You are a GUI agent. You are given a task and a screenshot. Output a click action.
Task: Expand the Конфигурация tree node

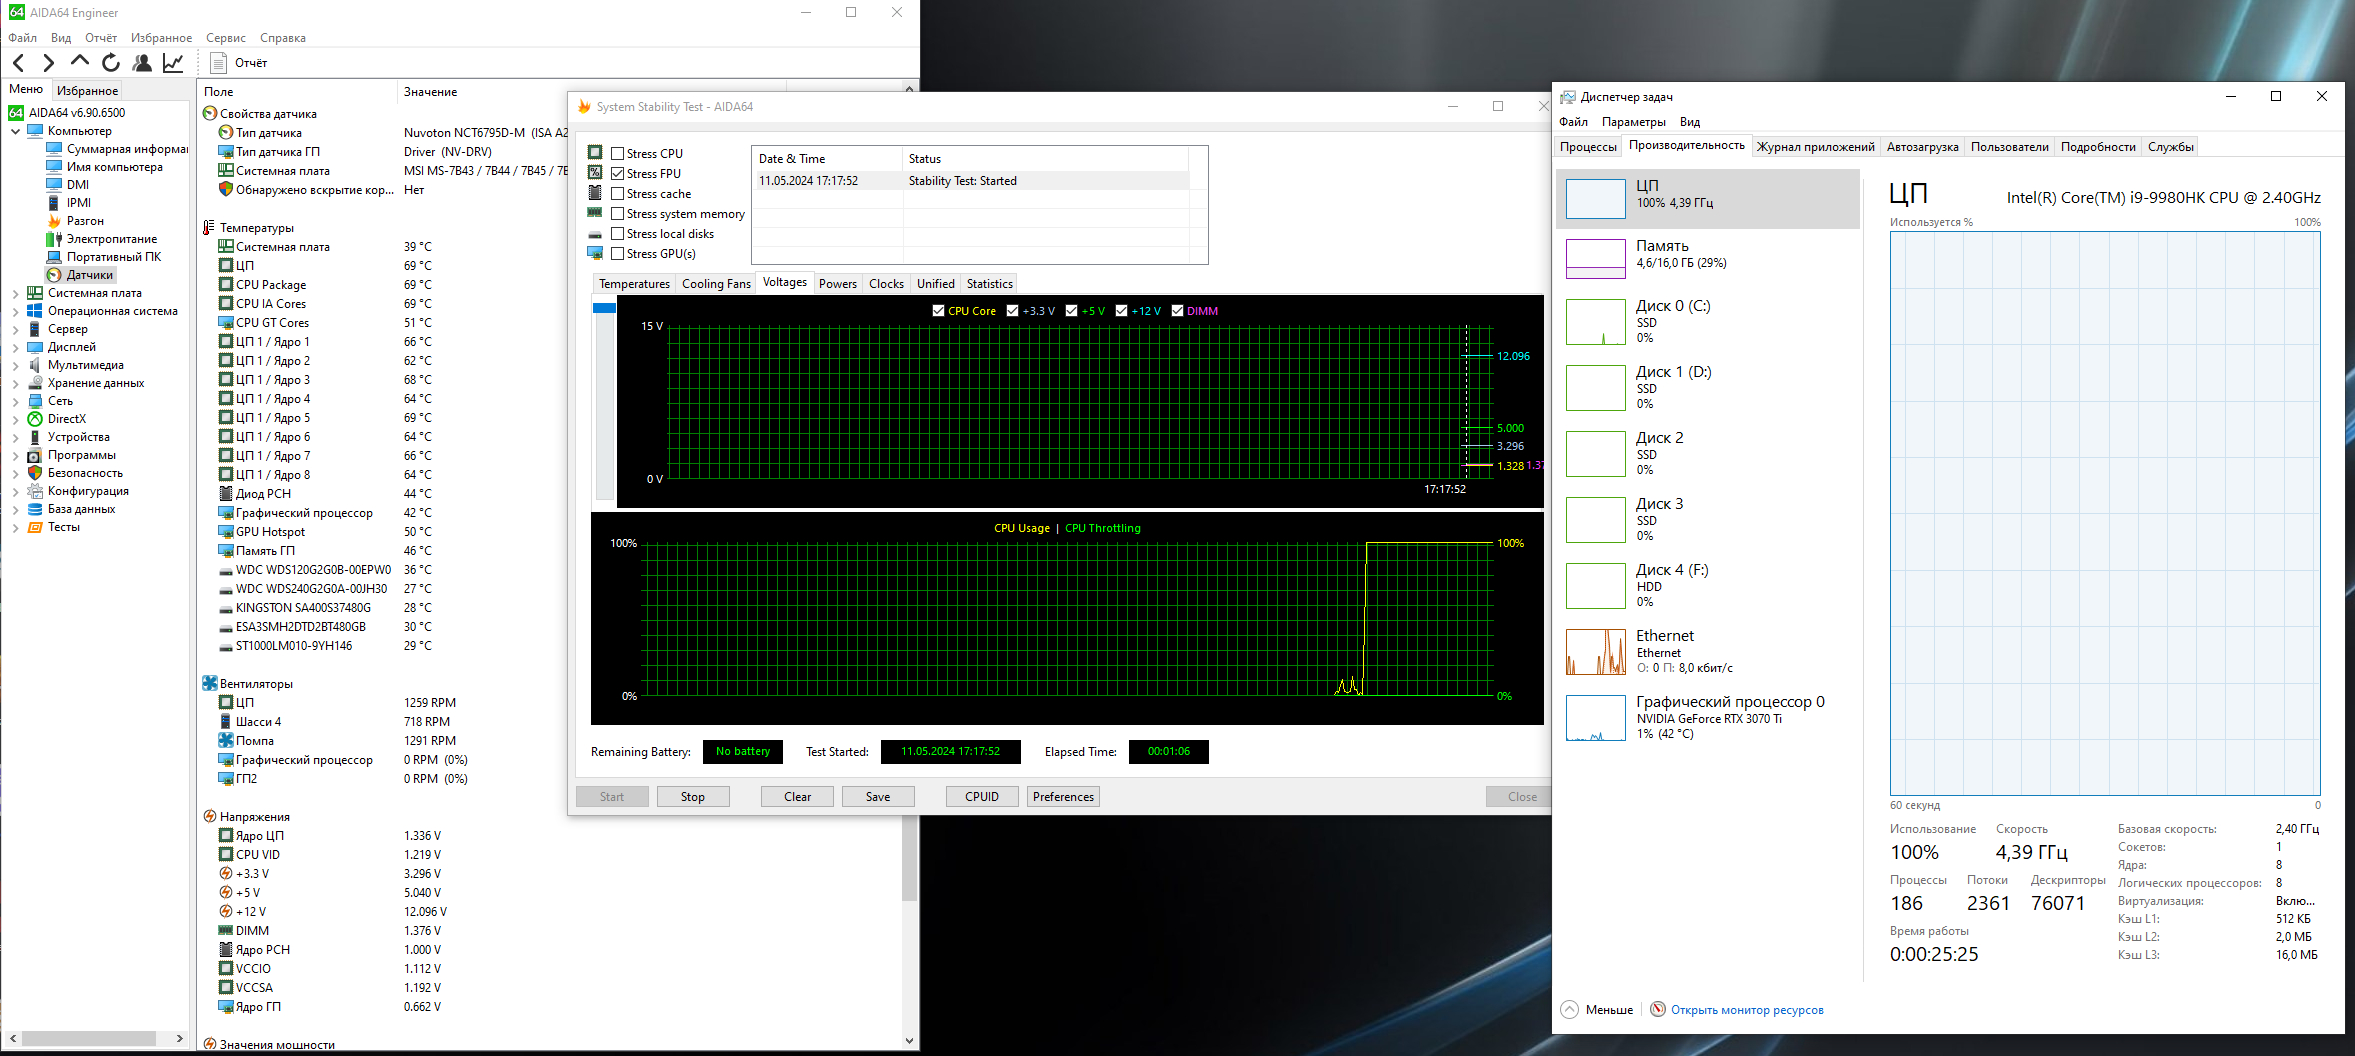(x=15, y=491)
